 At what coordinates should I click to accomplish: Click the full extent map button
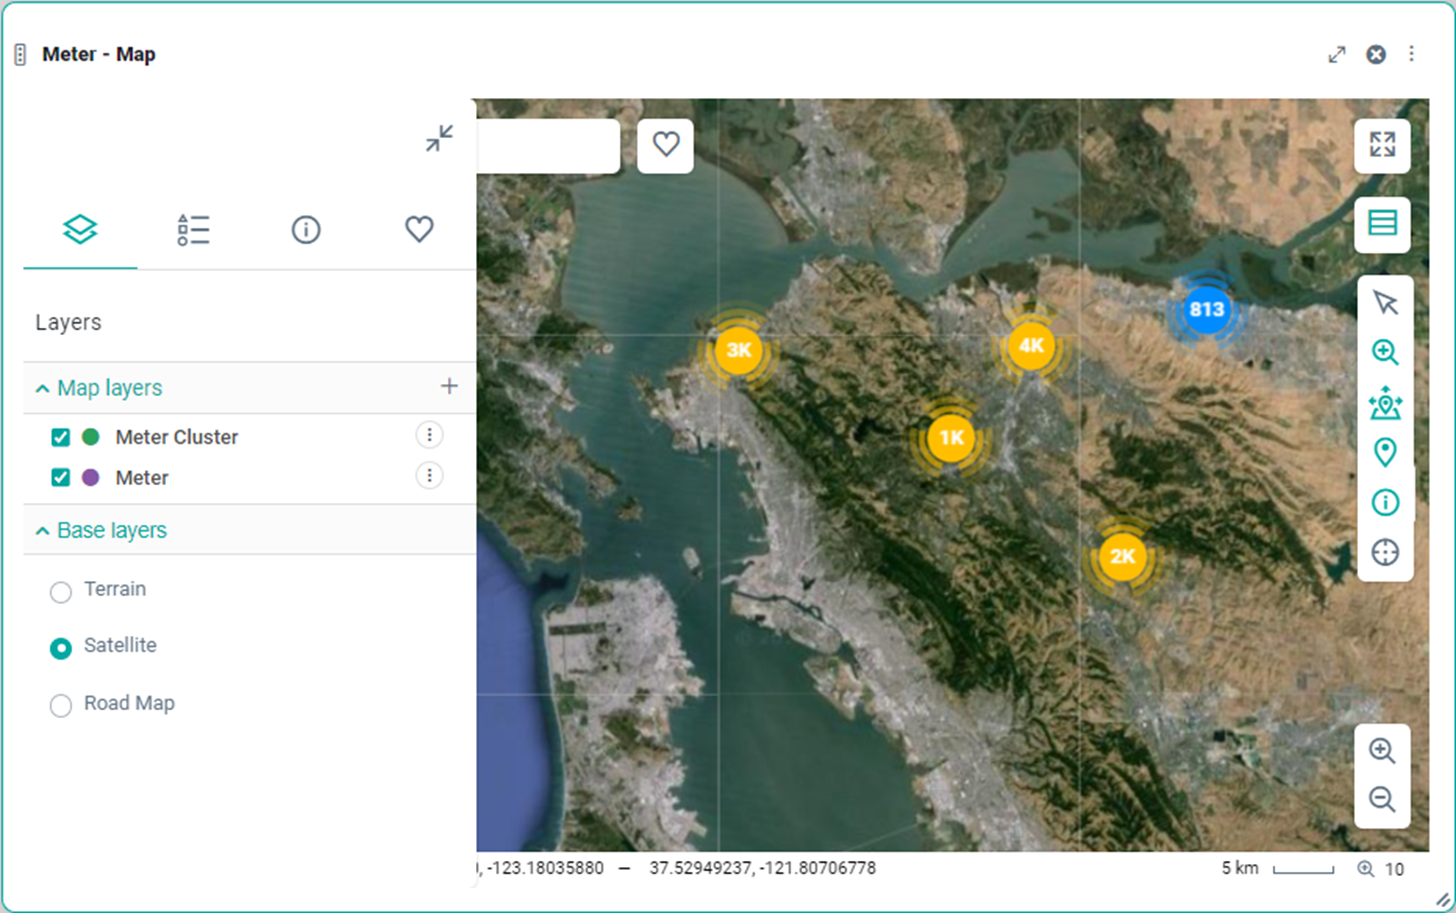click(1382, 145)
